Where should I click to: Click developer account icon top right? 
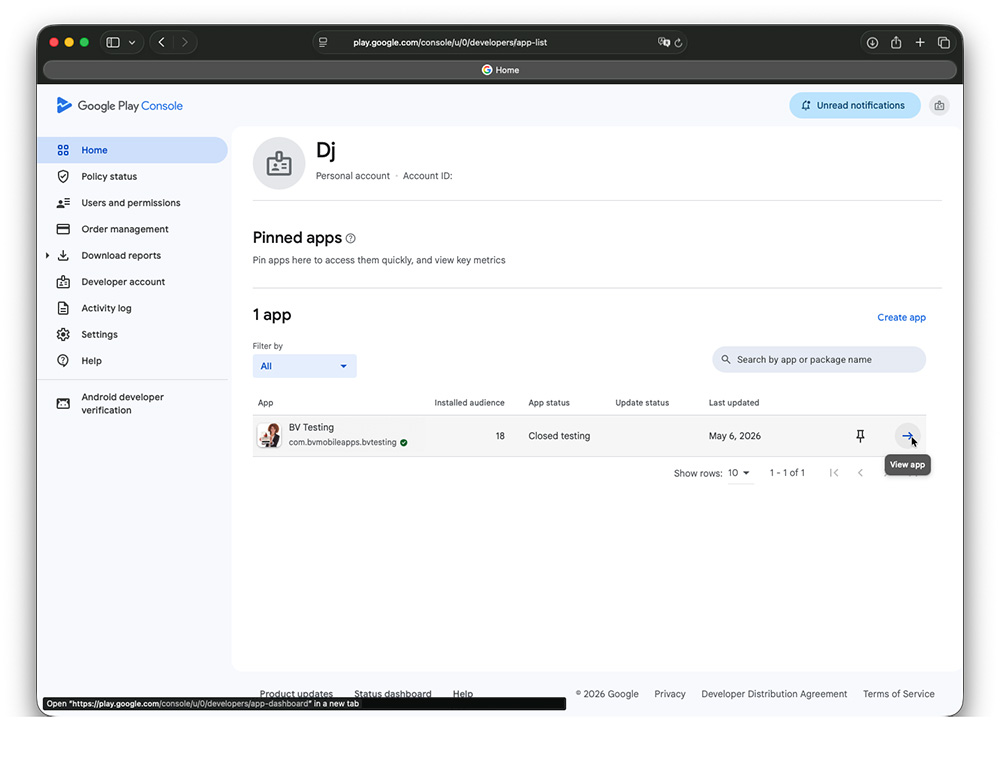click(939, 106)
